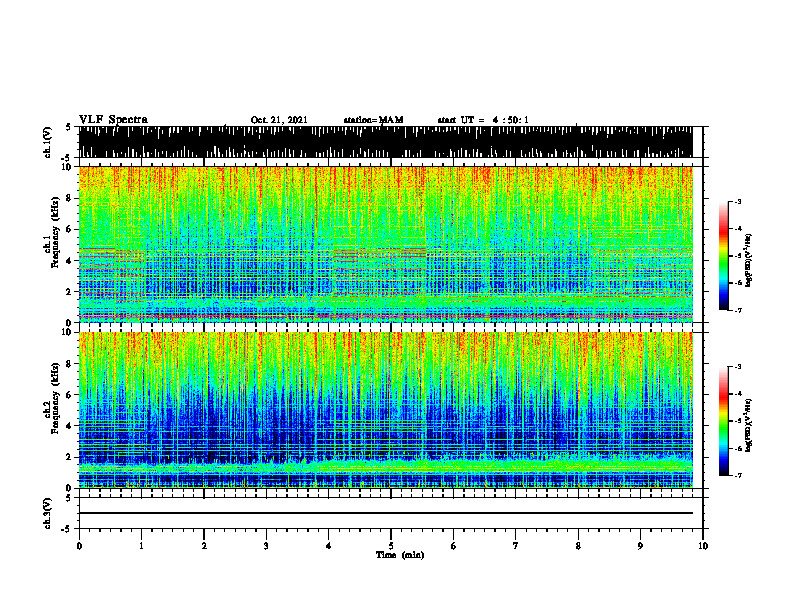Click the log(PSD) label beside ch.1 color bar
Image resolution: width=792 pixels, height=612 pixels.
(x=749, y=261)
